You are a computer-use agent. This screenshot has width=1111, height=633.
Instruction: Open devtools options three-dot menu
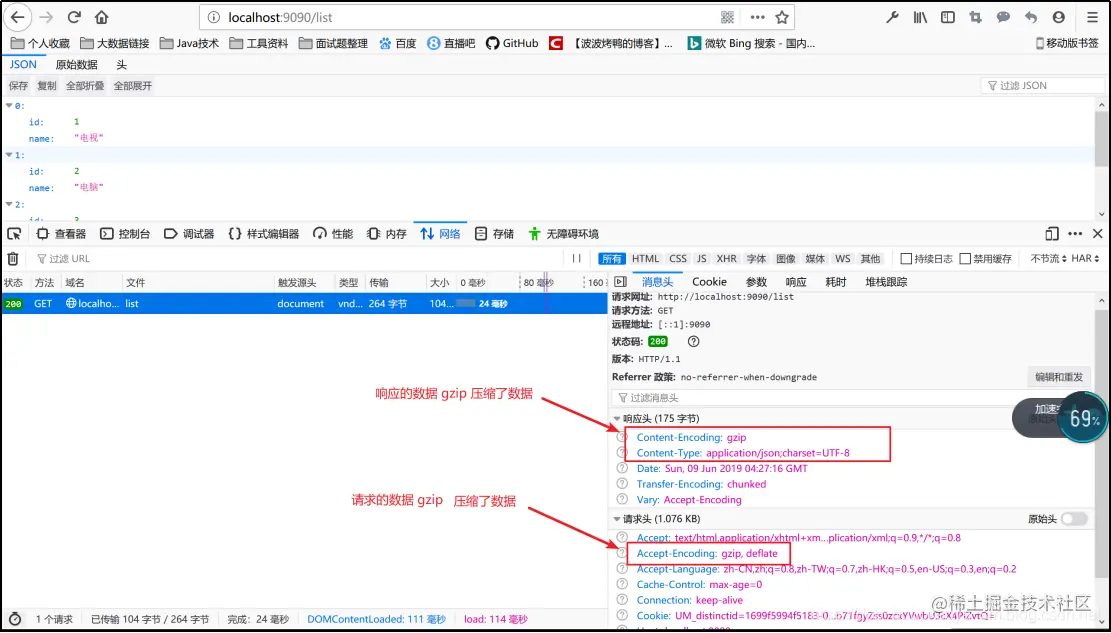tap(1075, 234)
